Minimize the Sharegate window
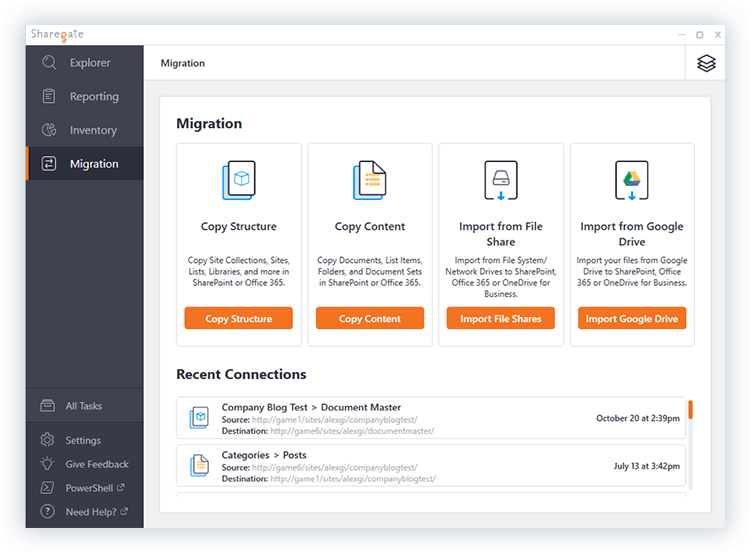This screenshot has width=750, height=553. [681, 34]
